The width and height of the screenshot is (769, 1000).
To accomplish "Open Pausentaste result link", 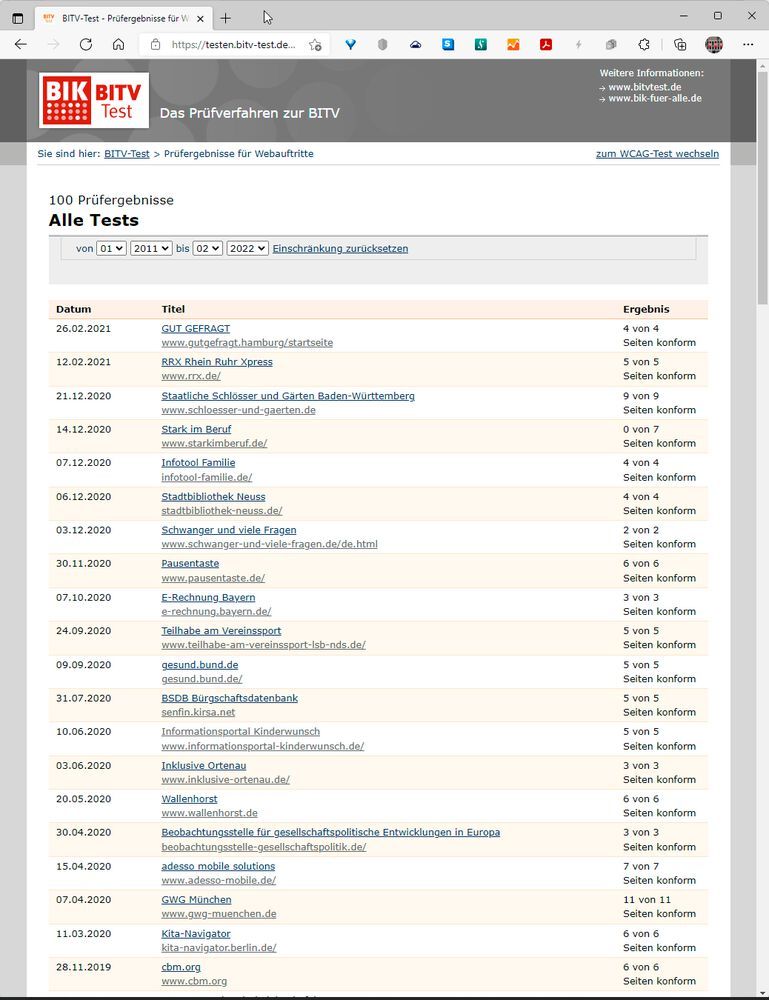I will point(190,563).
